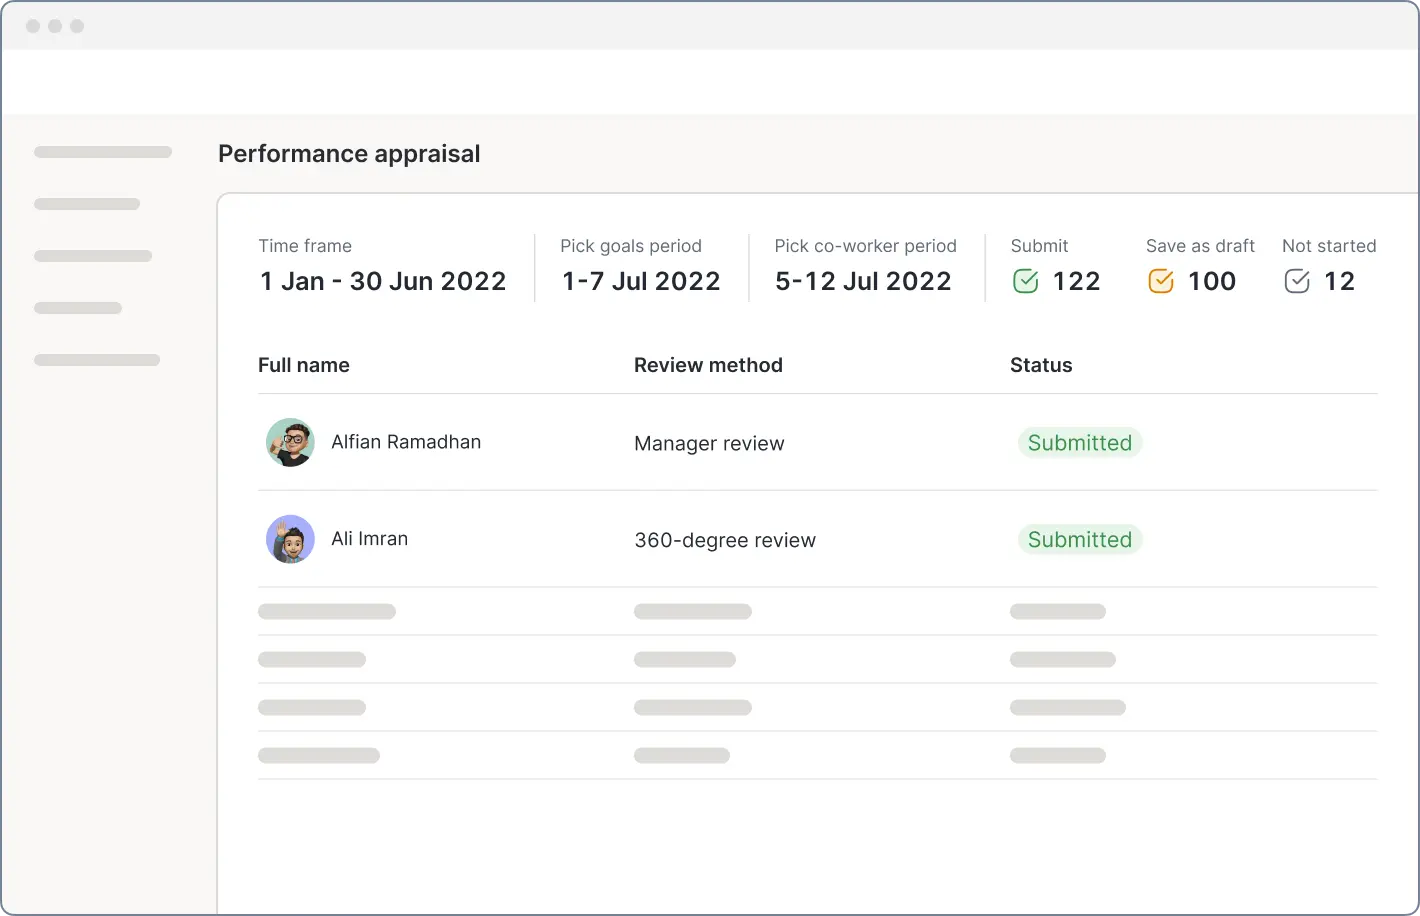
Task: Click Ali Imran's avatar picture
Action: (290, 539)
